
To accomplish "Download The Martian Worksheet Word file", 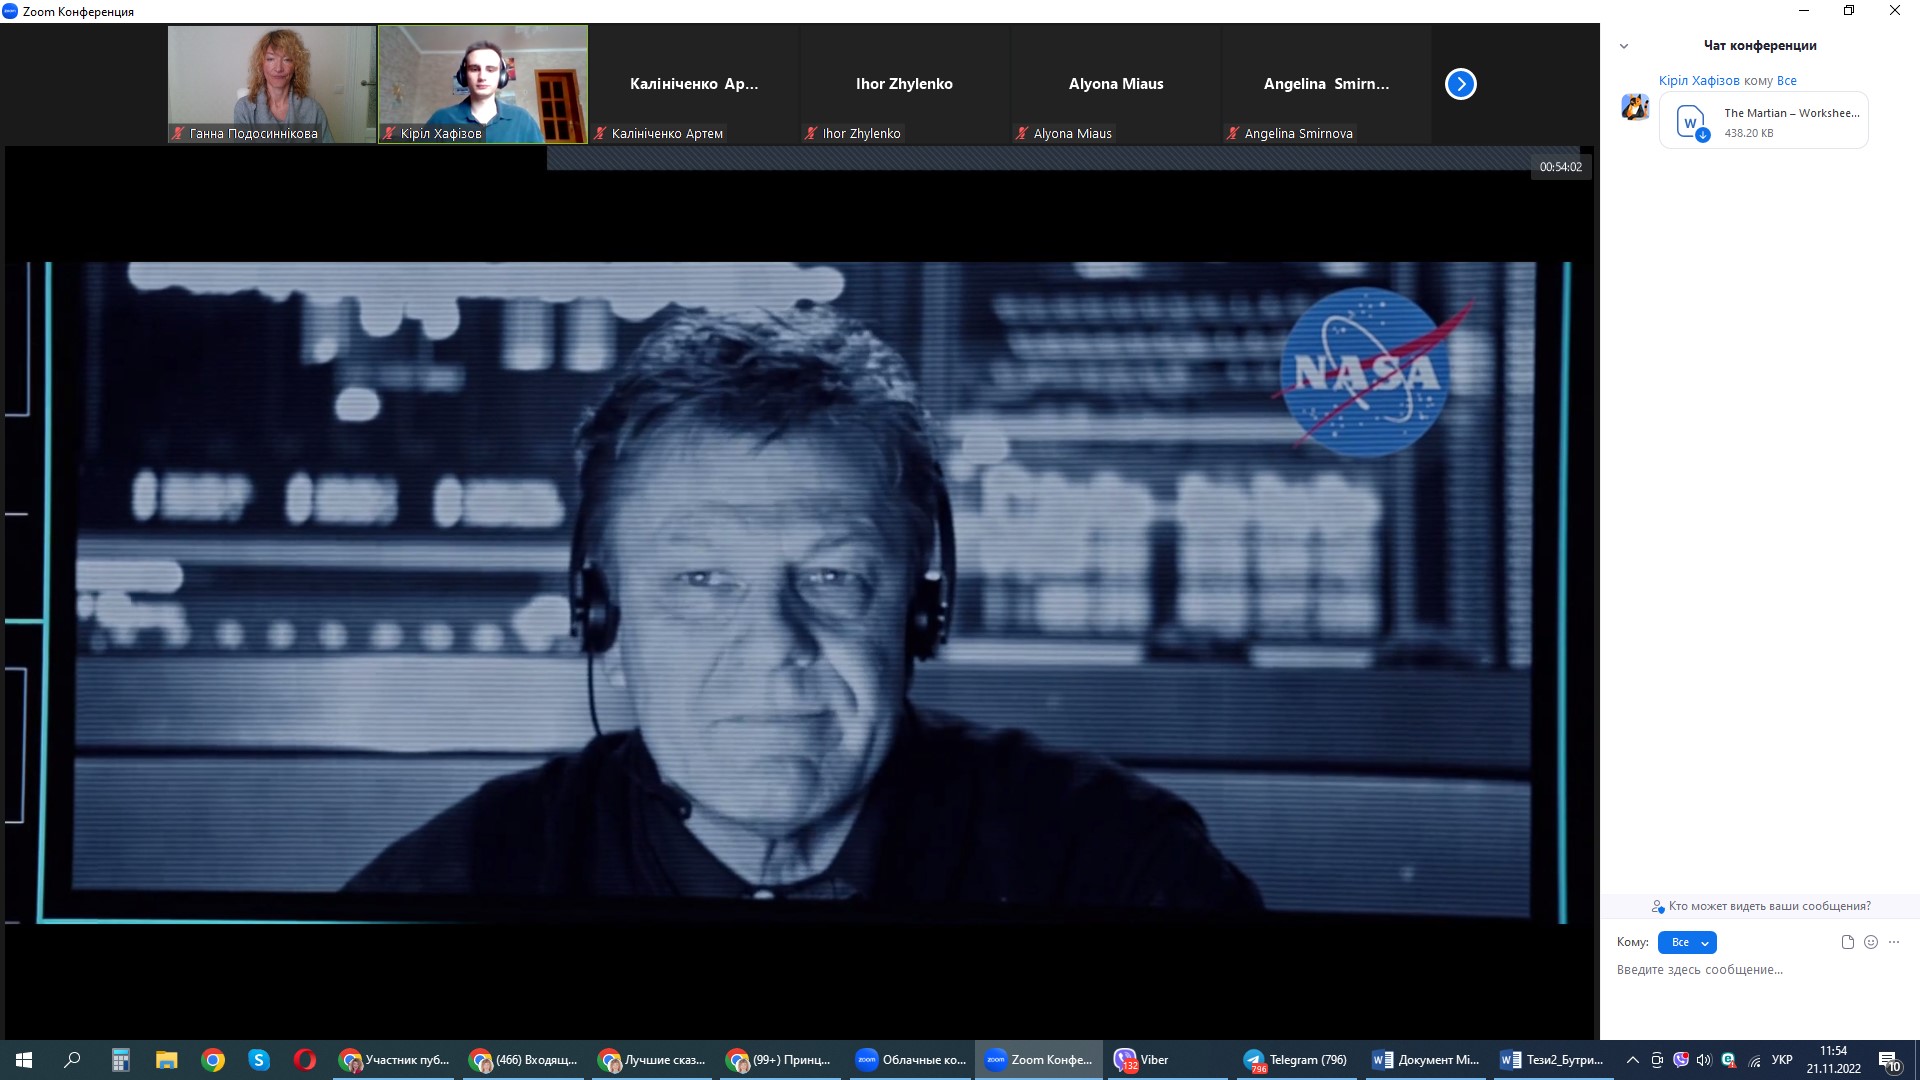I will 1702,135.
